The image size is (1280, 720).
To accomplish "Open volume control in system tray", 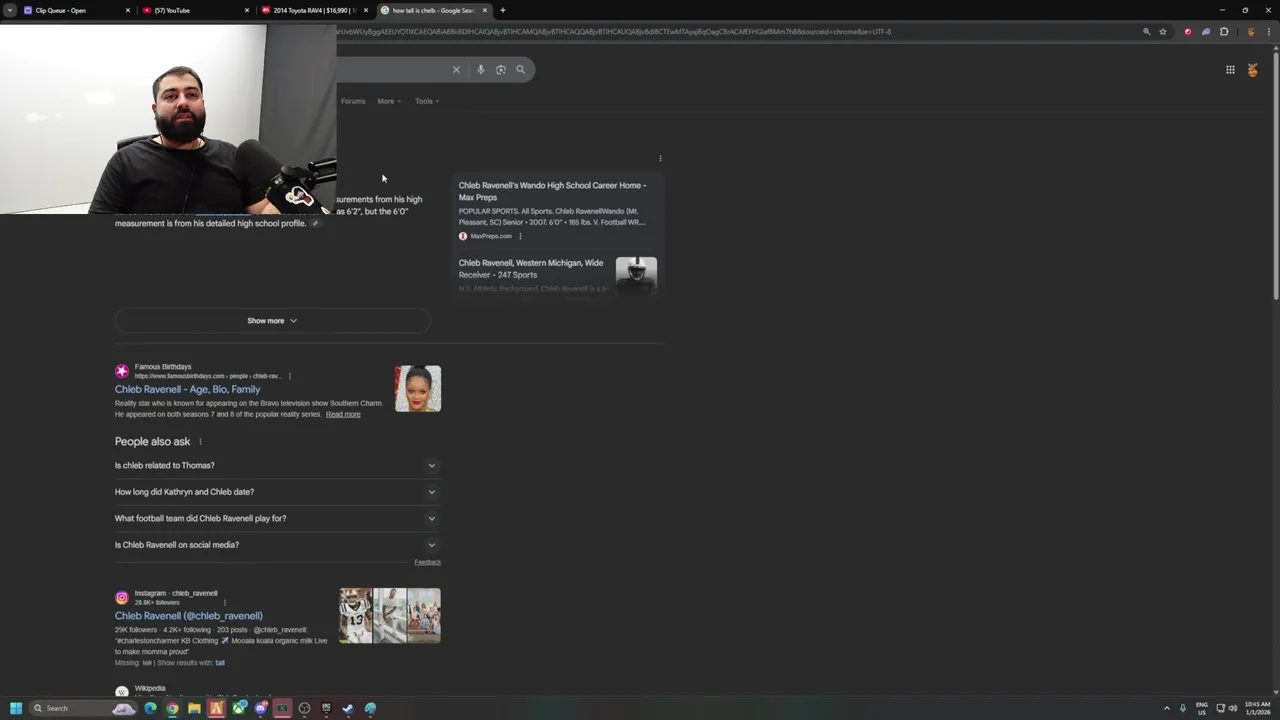I will 1232,708.
